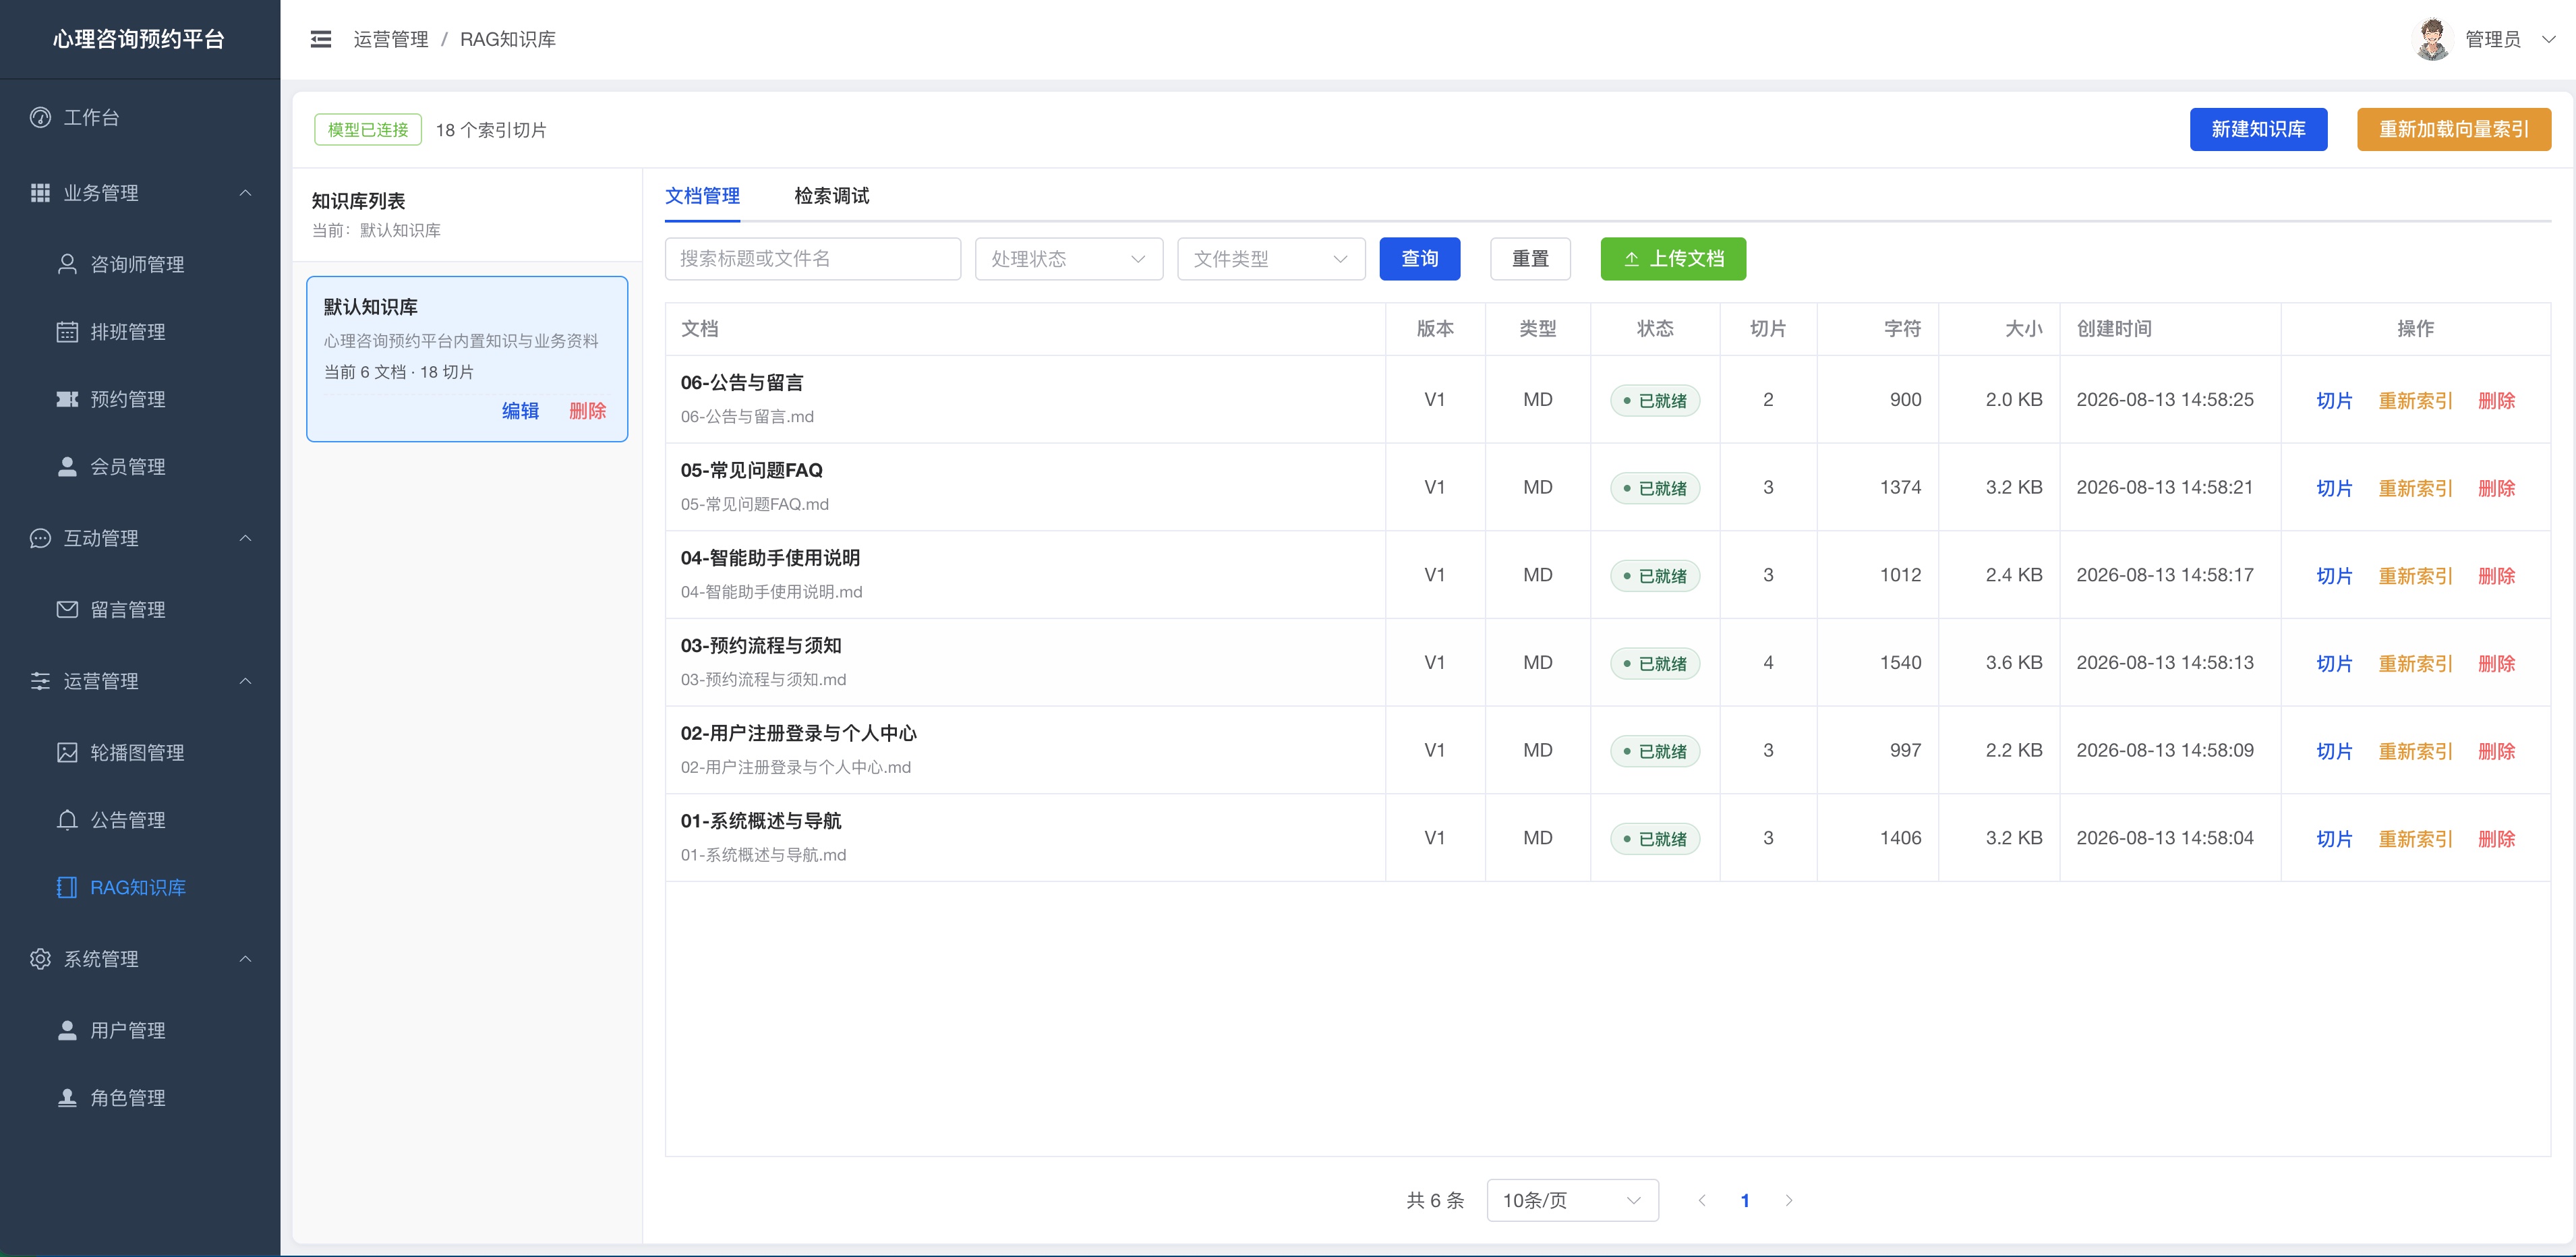Open the 管理员 account dropdown arrow
The height and width of the screenshot is (1257, 2576).
coord(2549,39)
